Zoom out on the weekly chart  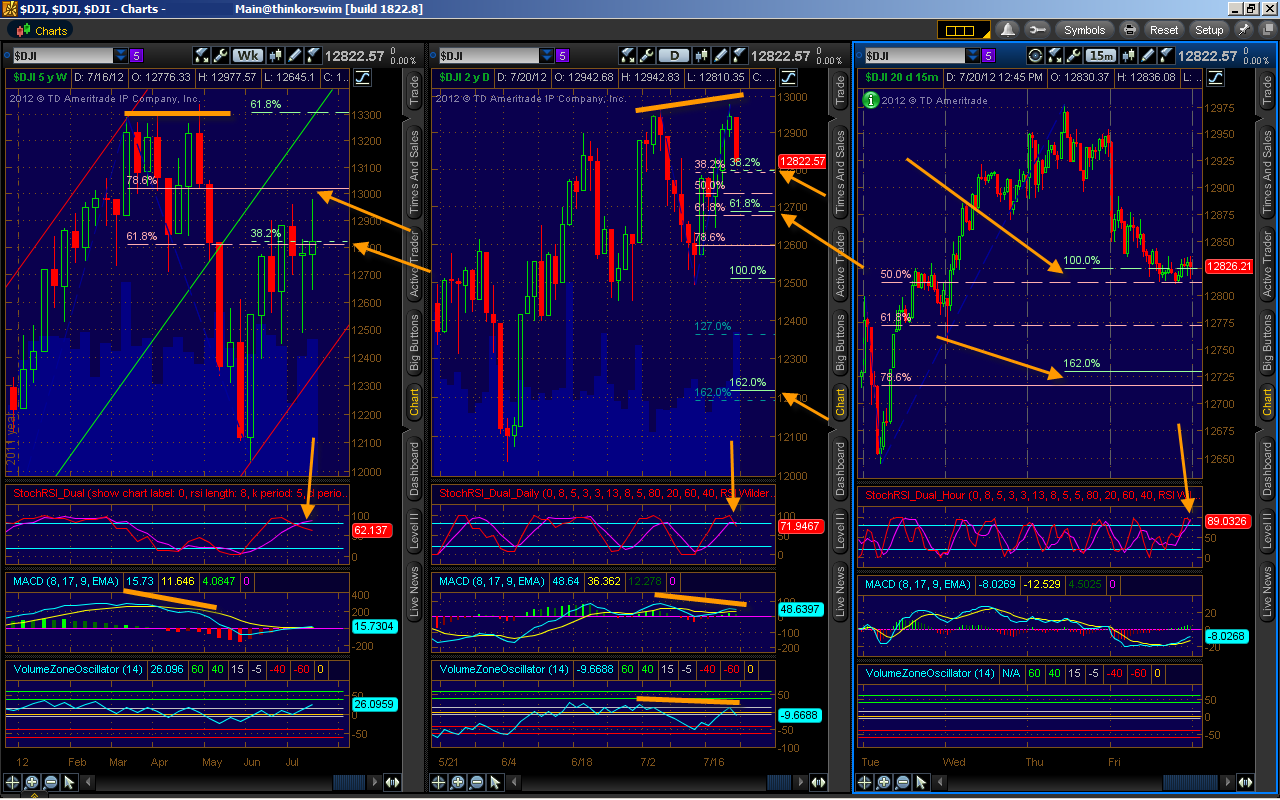click(x=50, y=783)
